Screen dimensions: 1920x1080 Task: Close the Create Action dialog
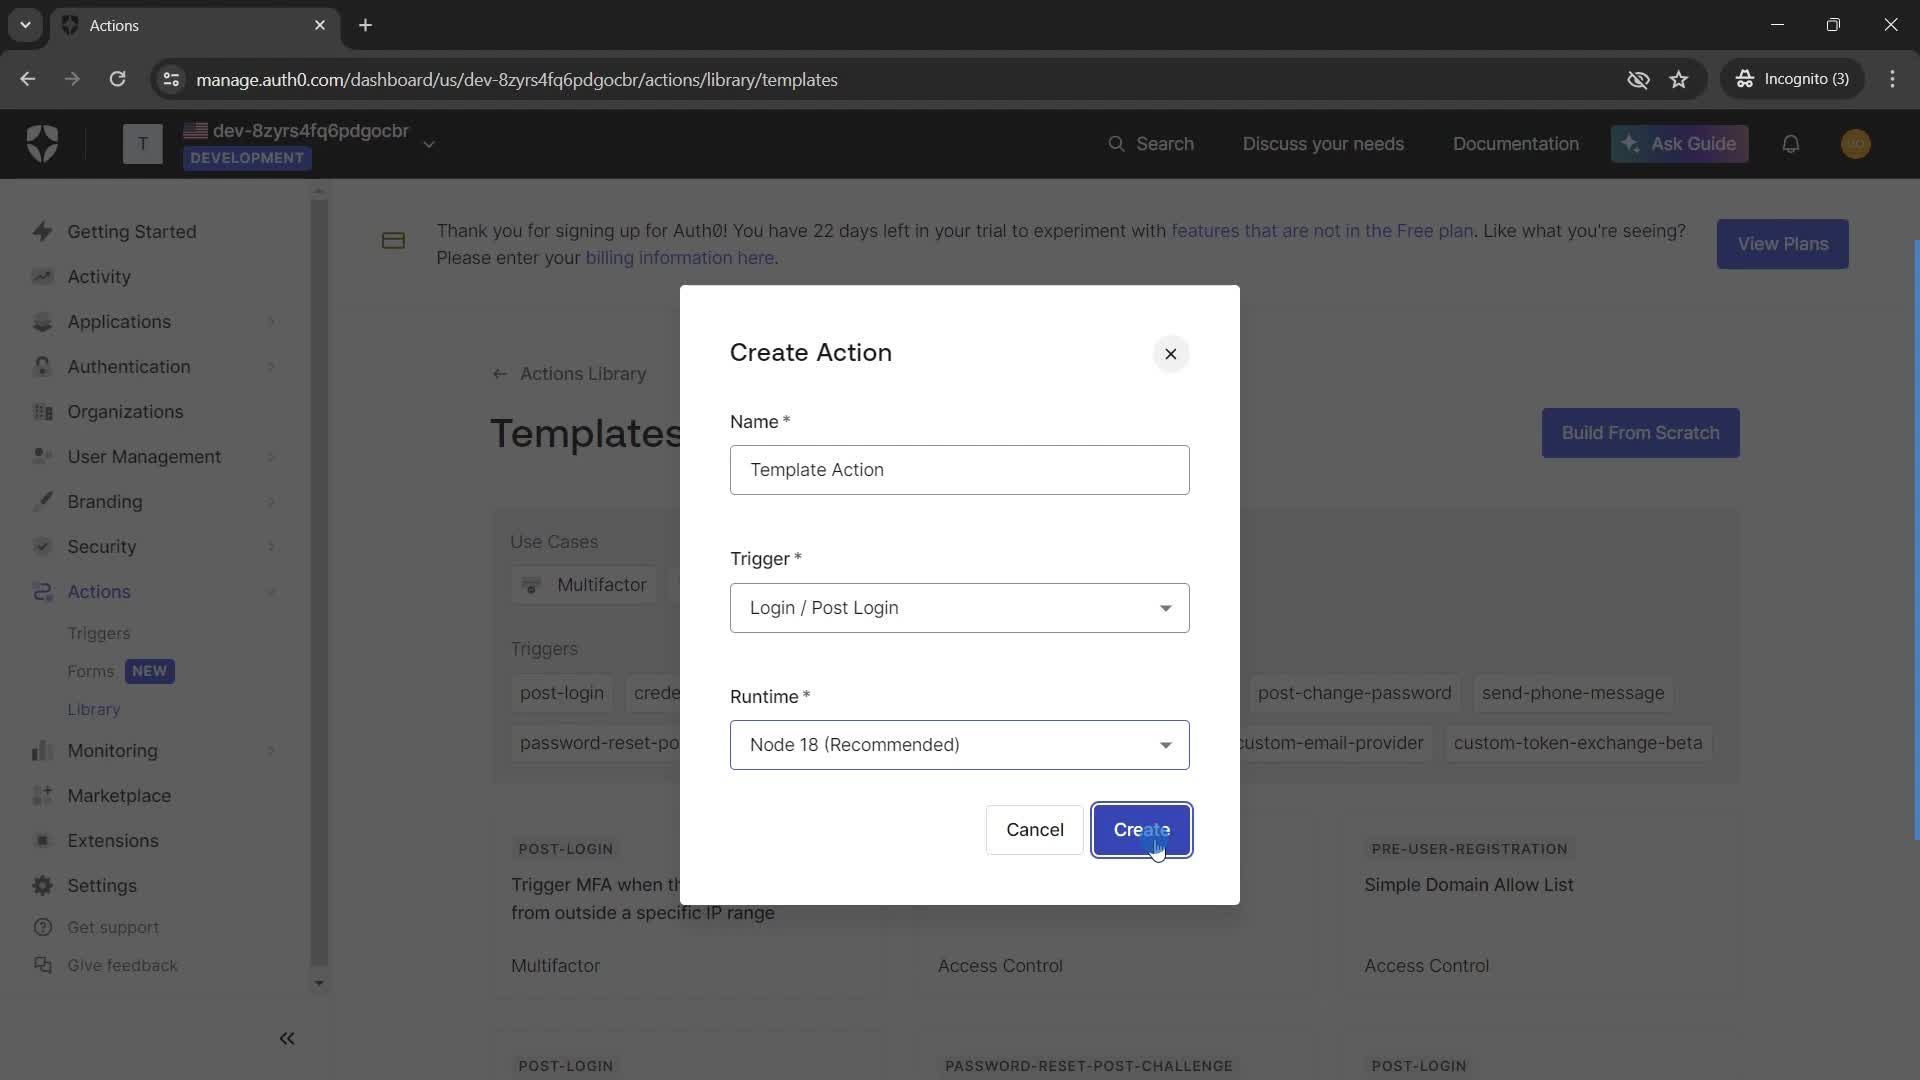[x=1171, y=354]
